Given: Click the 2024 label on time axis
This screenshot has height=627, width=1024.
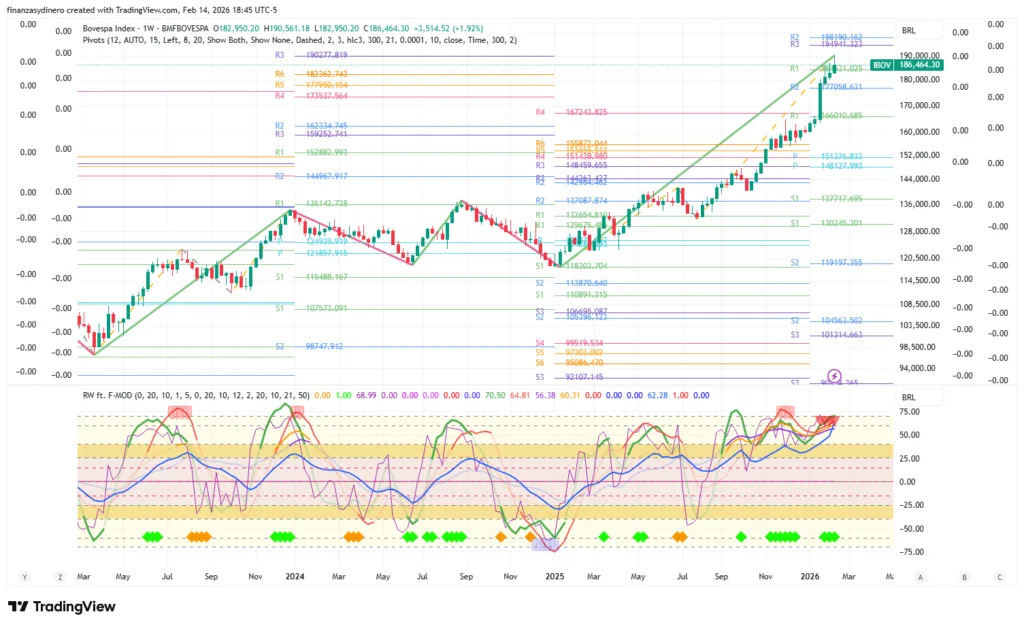Looking at the screenshot, I should (x=294, y=577).
